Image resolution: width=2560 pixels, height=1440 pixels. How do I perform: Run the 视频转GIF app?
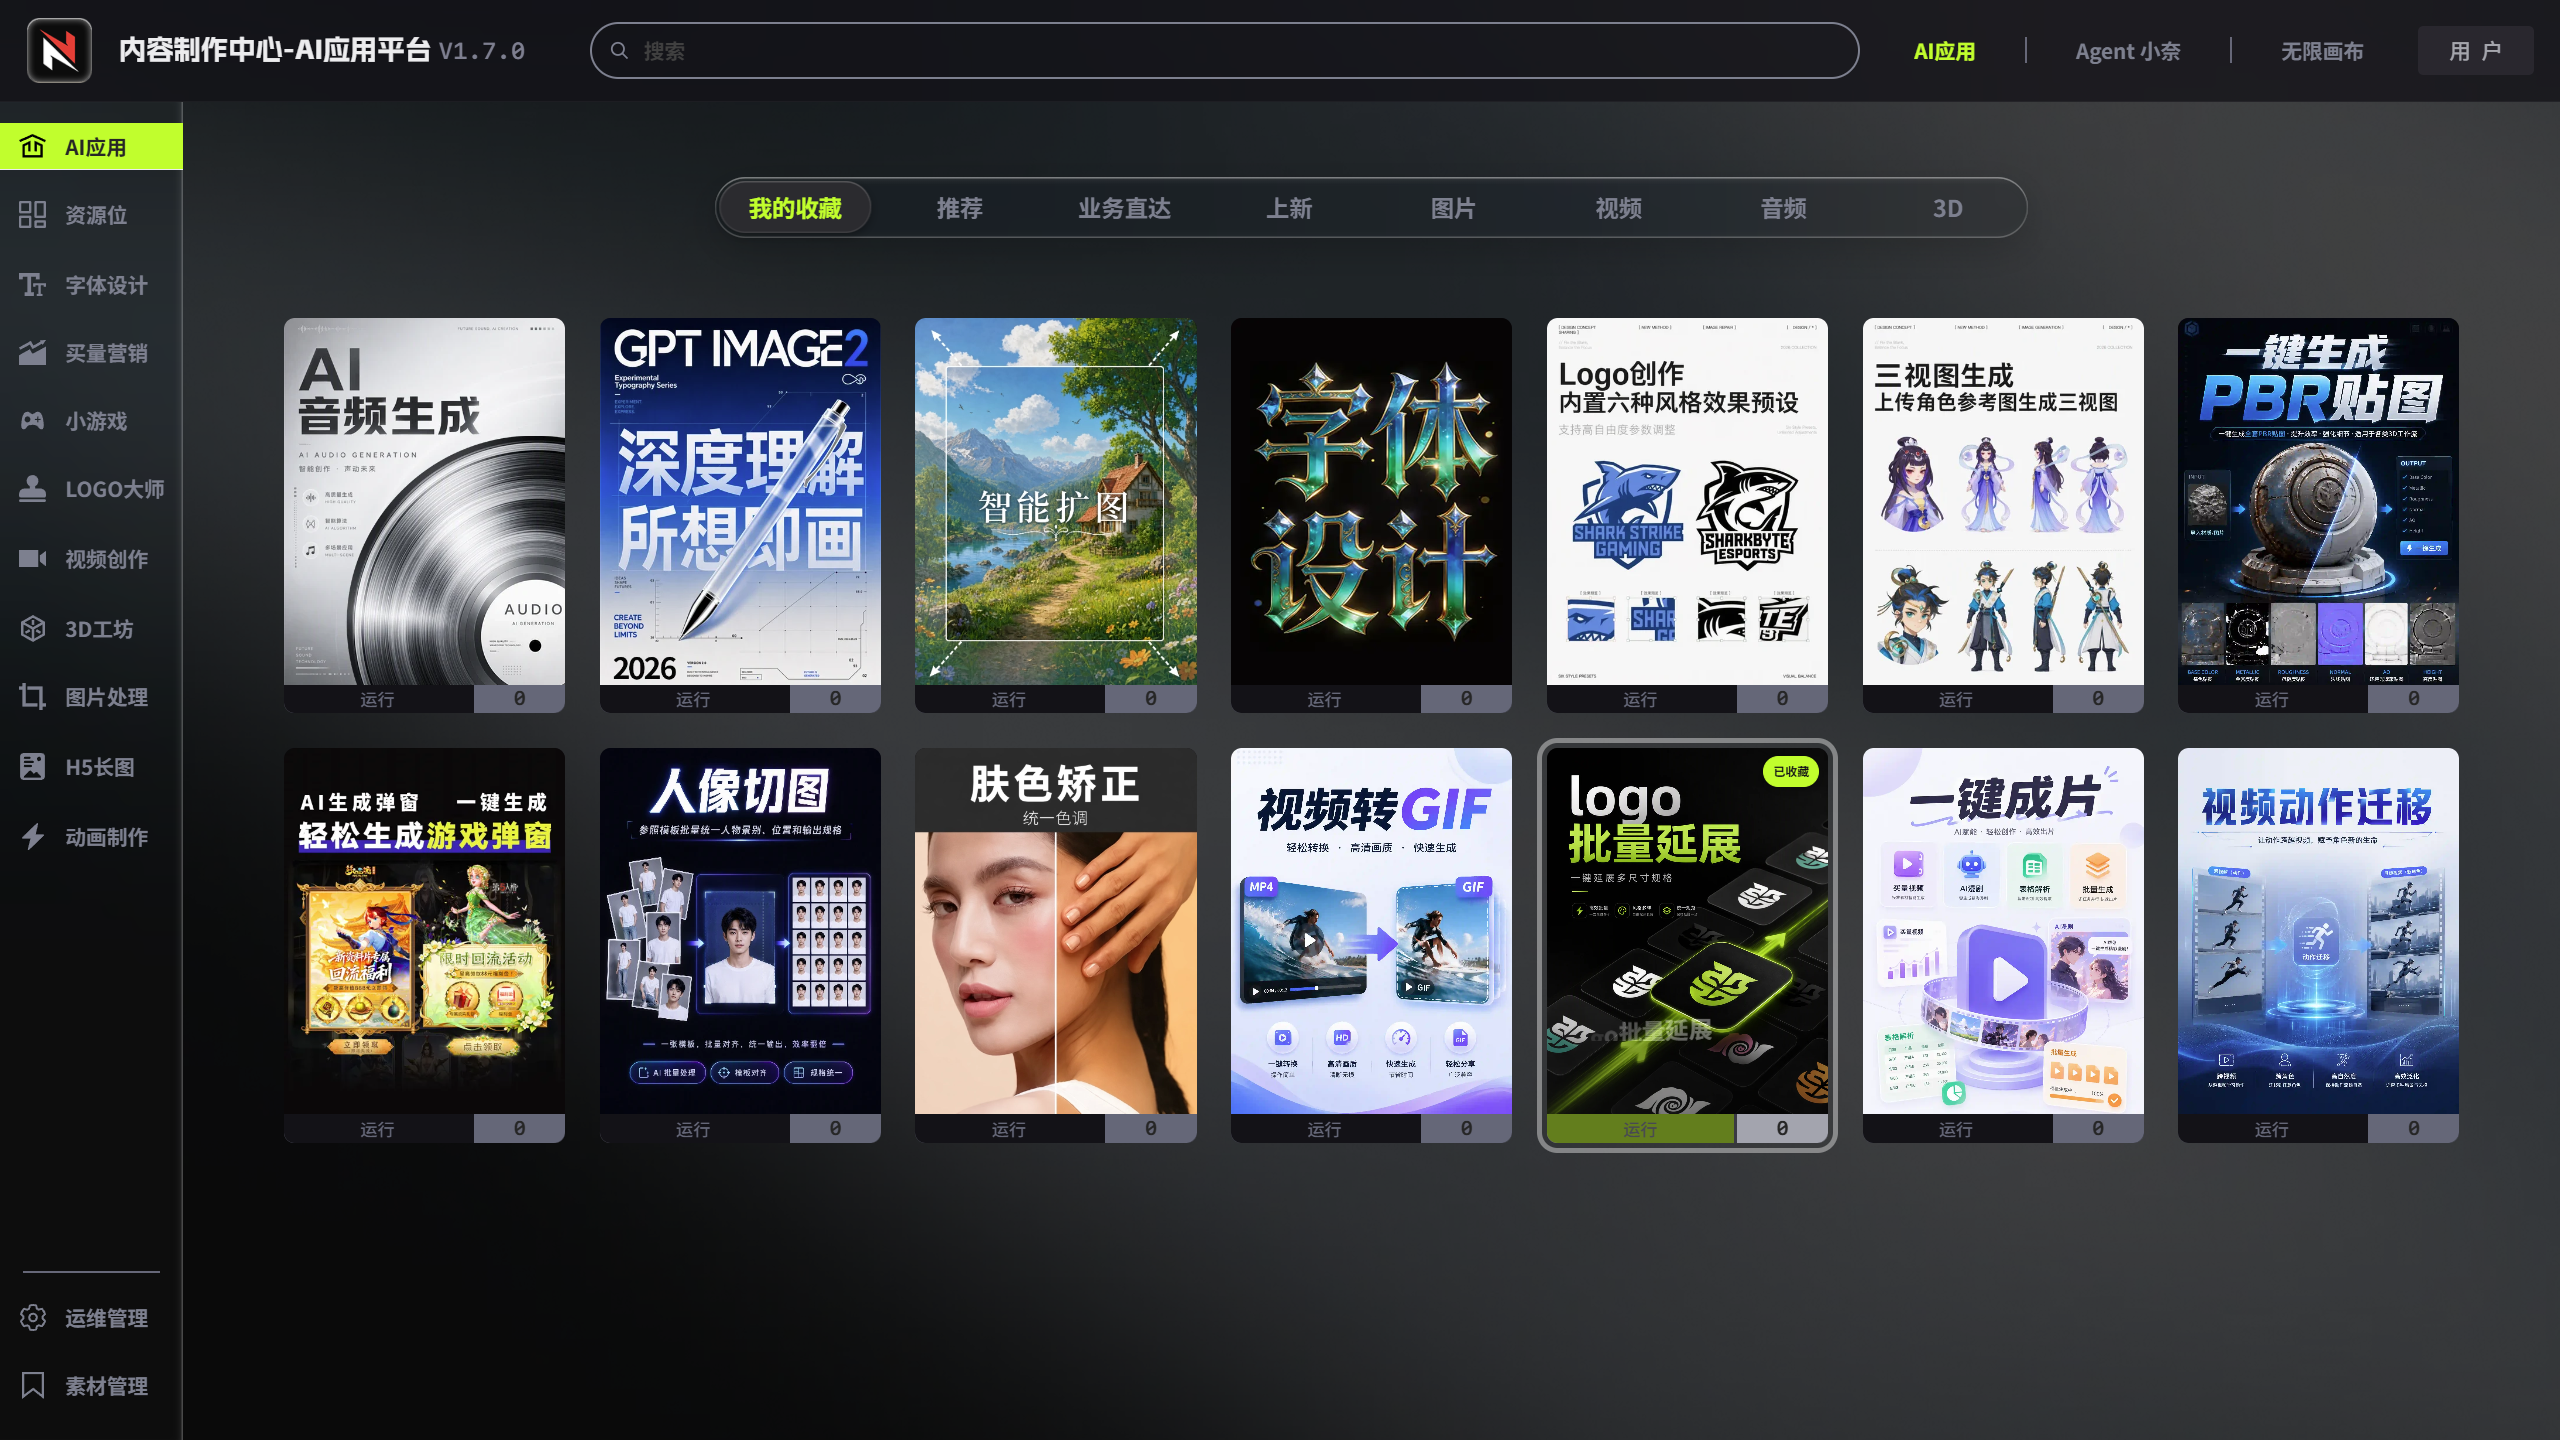1324,1129
